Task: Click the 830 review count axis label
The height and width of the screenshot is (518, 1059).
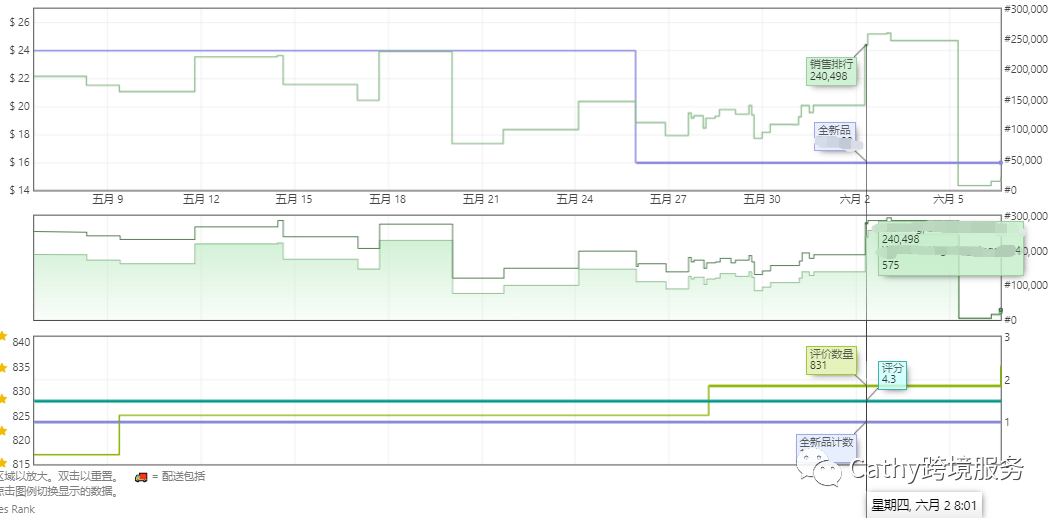Action: [x=22, y=392]
